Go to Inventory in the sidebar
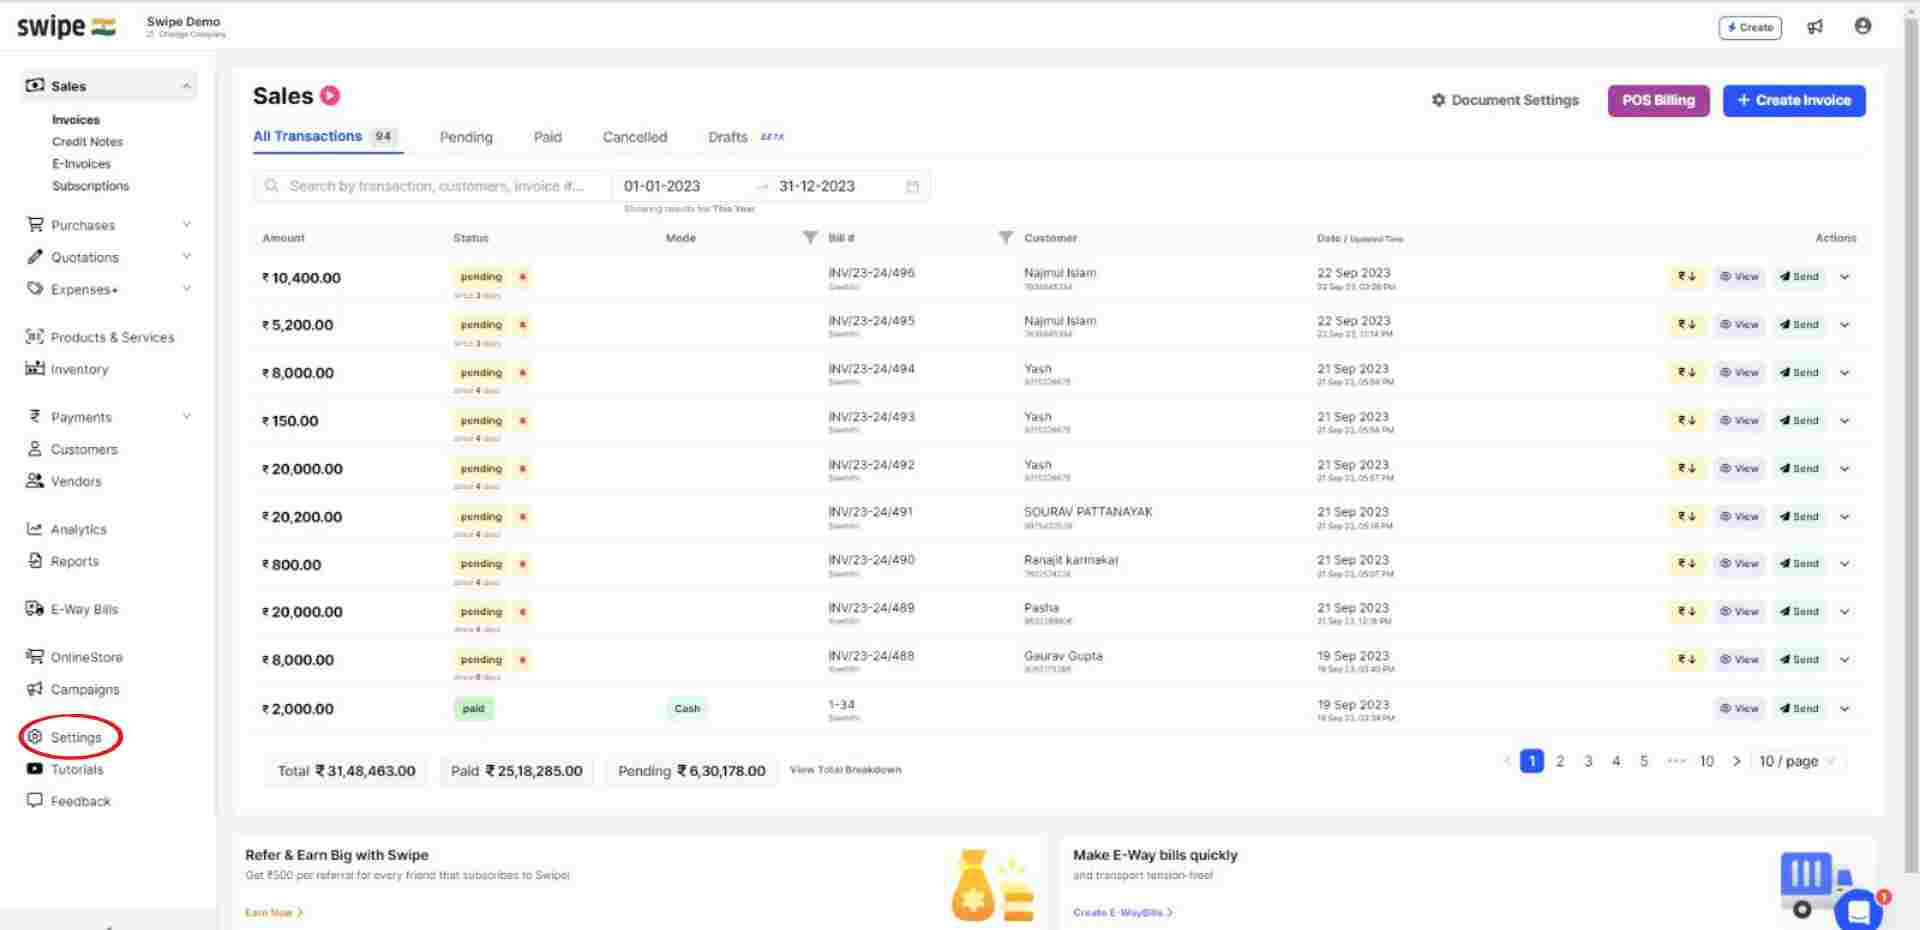 pos(67,370)
